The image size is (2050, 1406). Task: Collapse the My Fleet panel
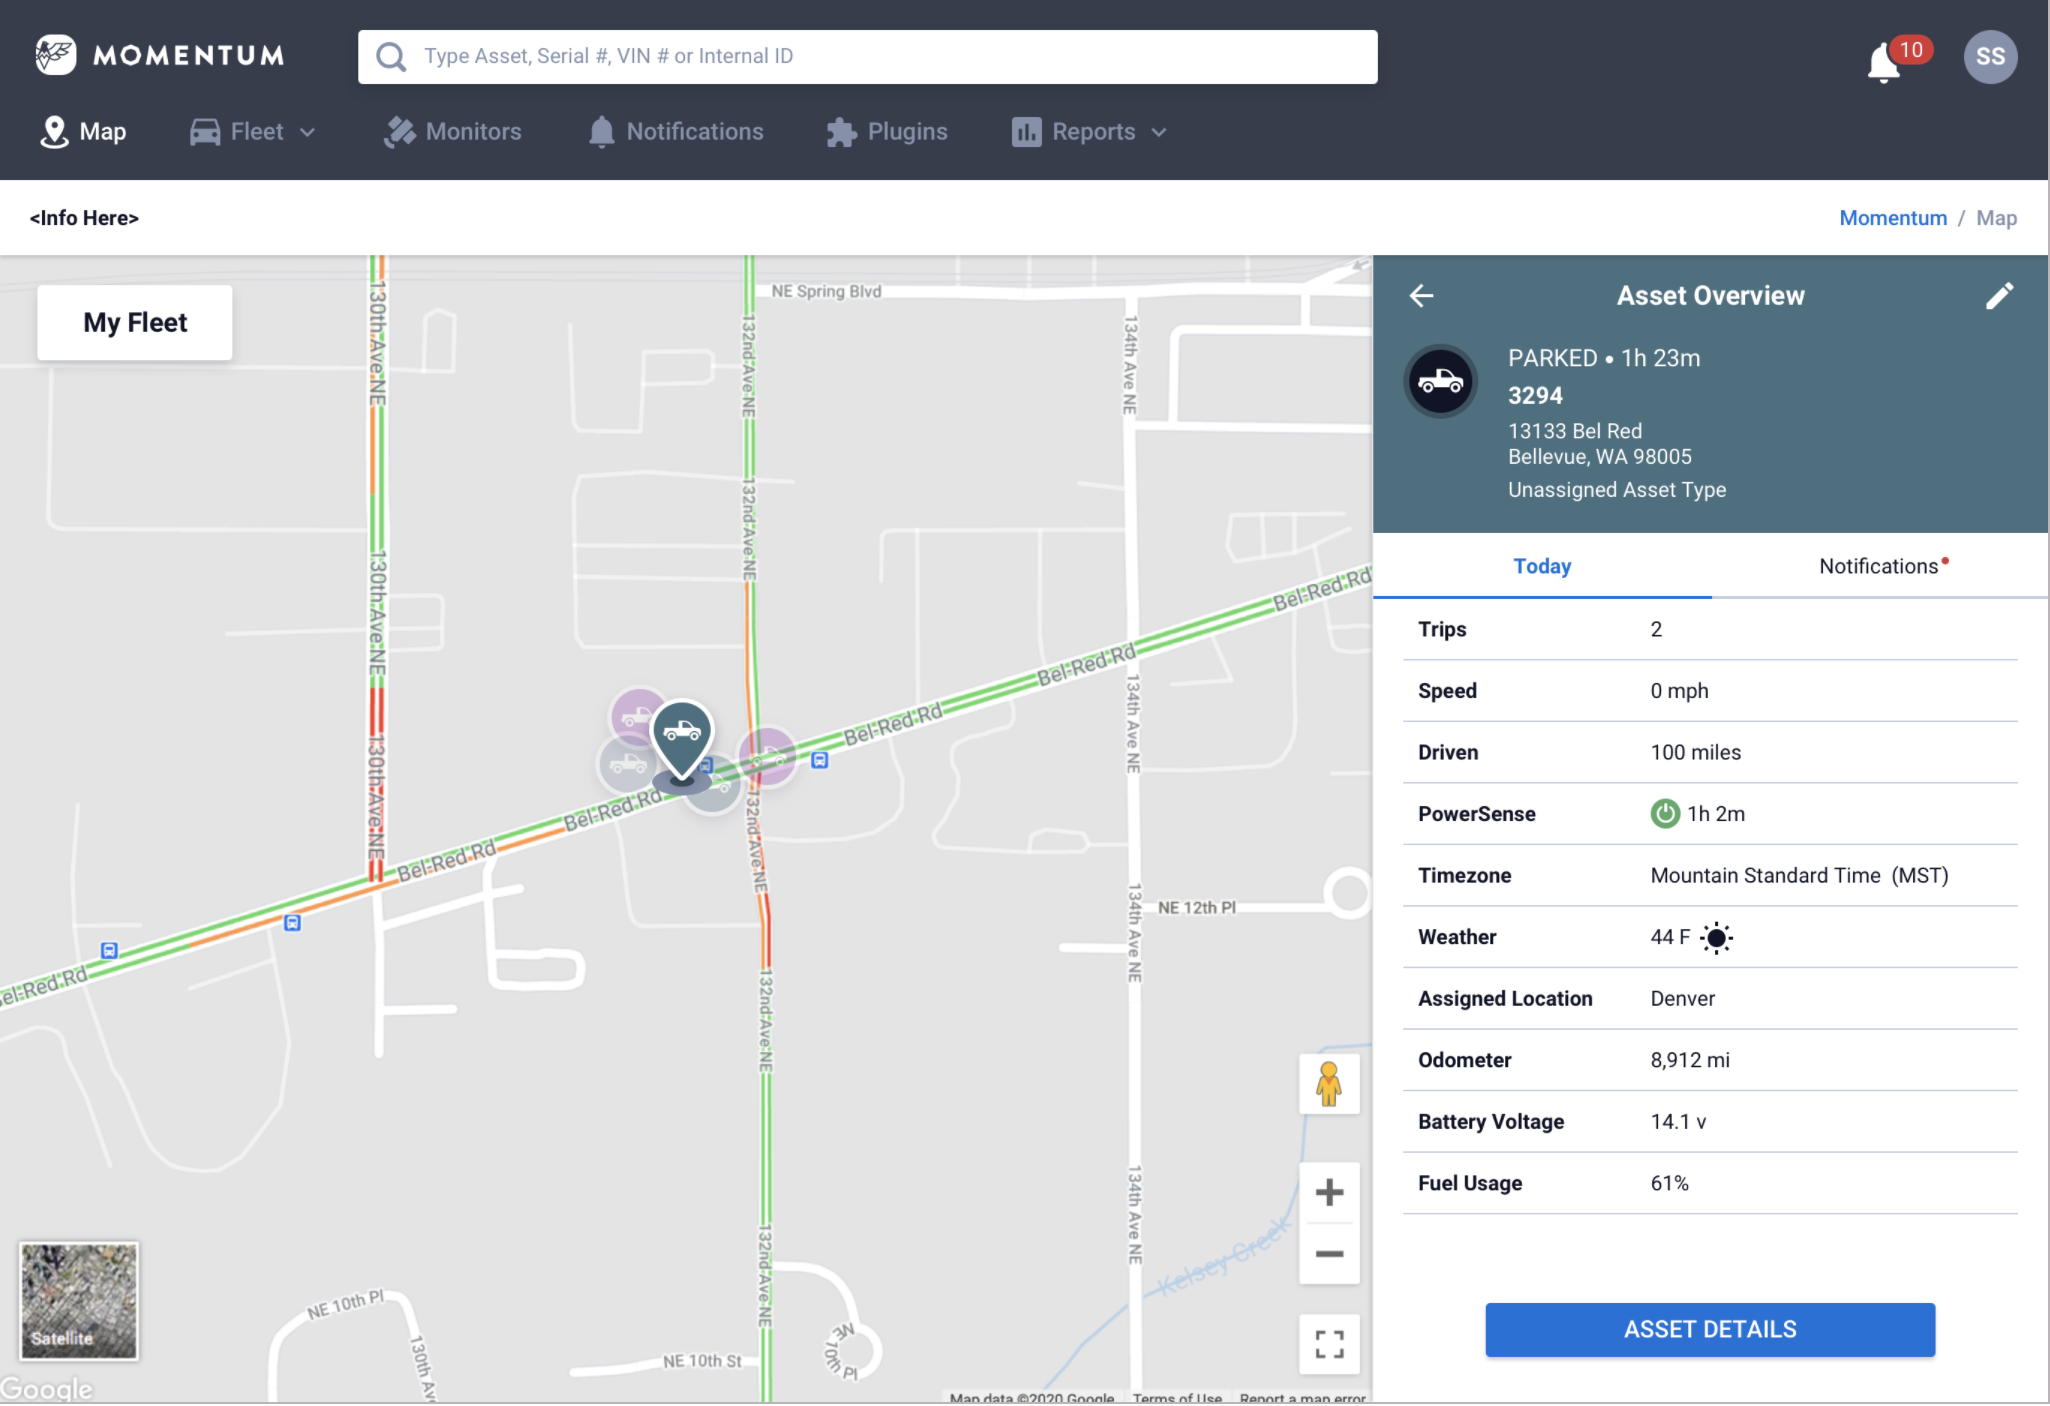click(134, 322)
